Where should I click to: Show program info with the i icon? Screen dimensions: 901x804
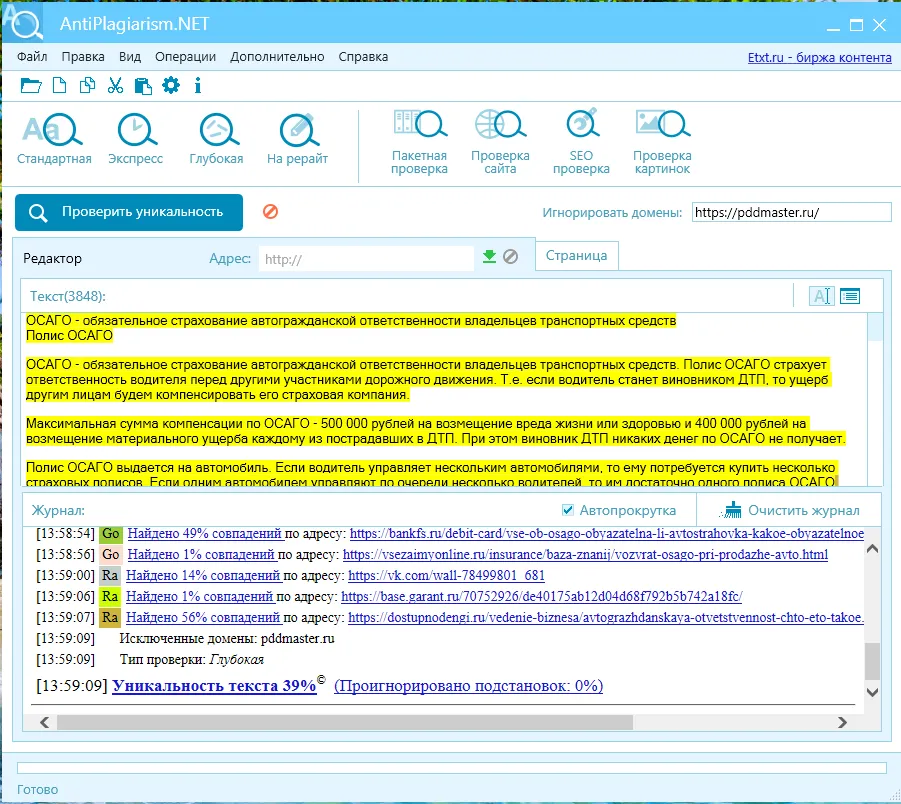pos(198,86)
